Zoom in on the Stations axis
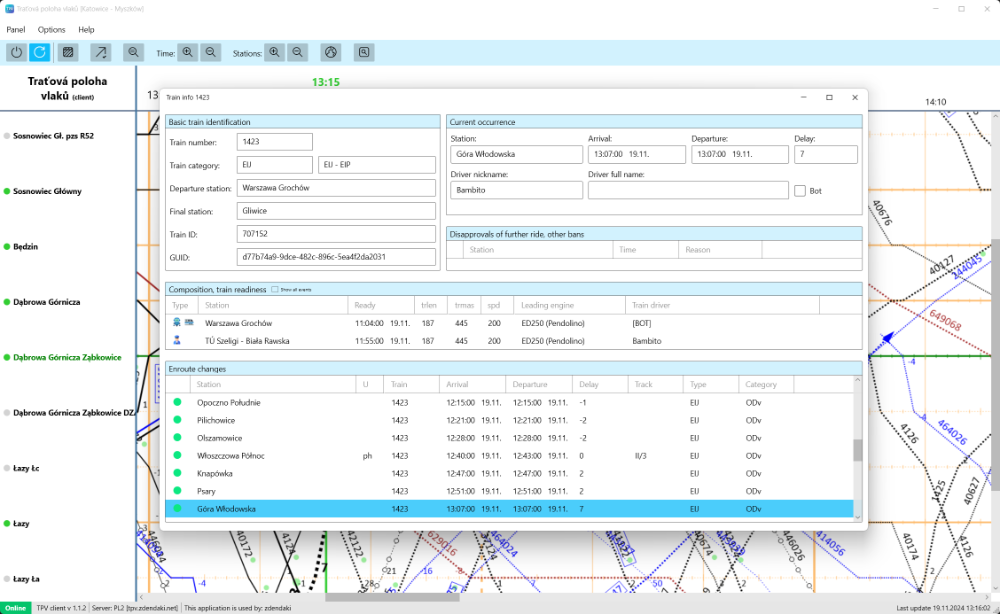The width and height of the screenshot is (1000, 614). coord(275,52)
